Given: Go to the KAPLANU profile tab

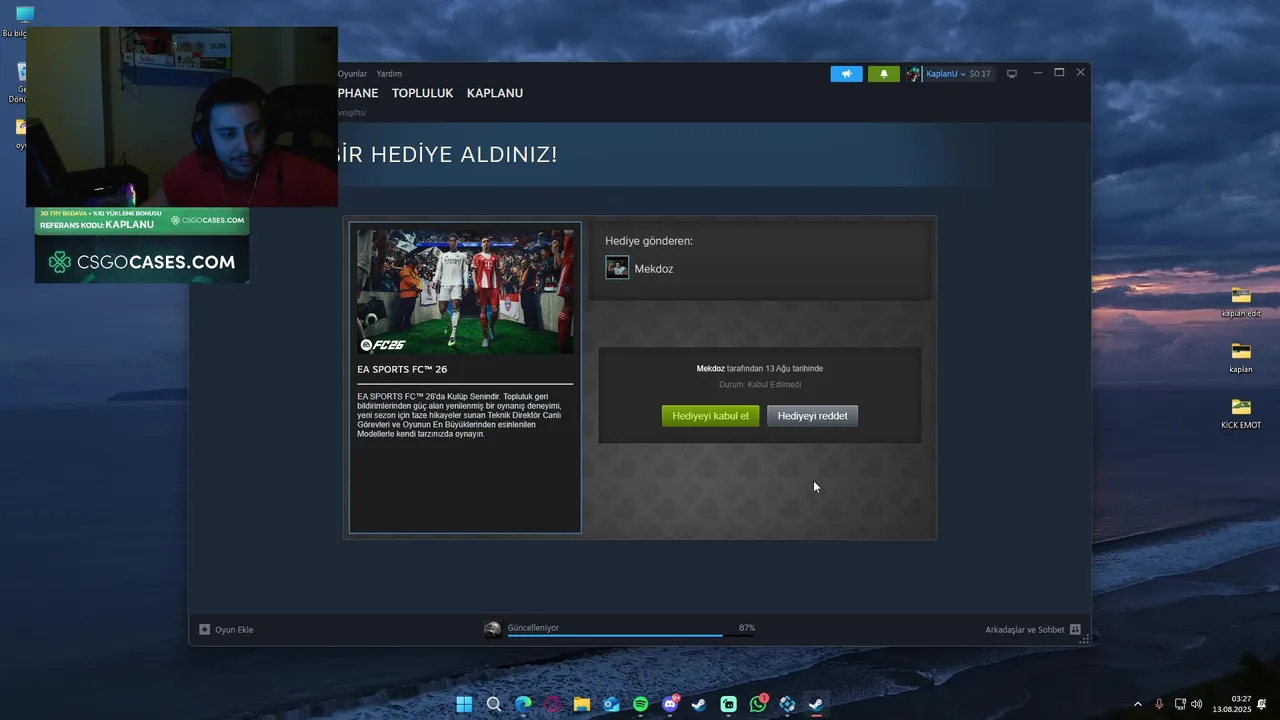Looking at the screenshot, I should (x=495, y=93).
